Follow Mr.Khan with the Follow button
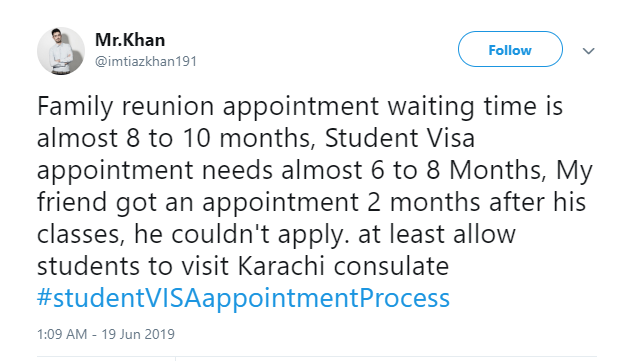The image size is (634, 361). [510, 49]
